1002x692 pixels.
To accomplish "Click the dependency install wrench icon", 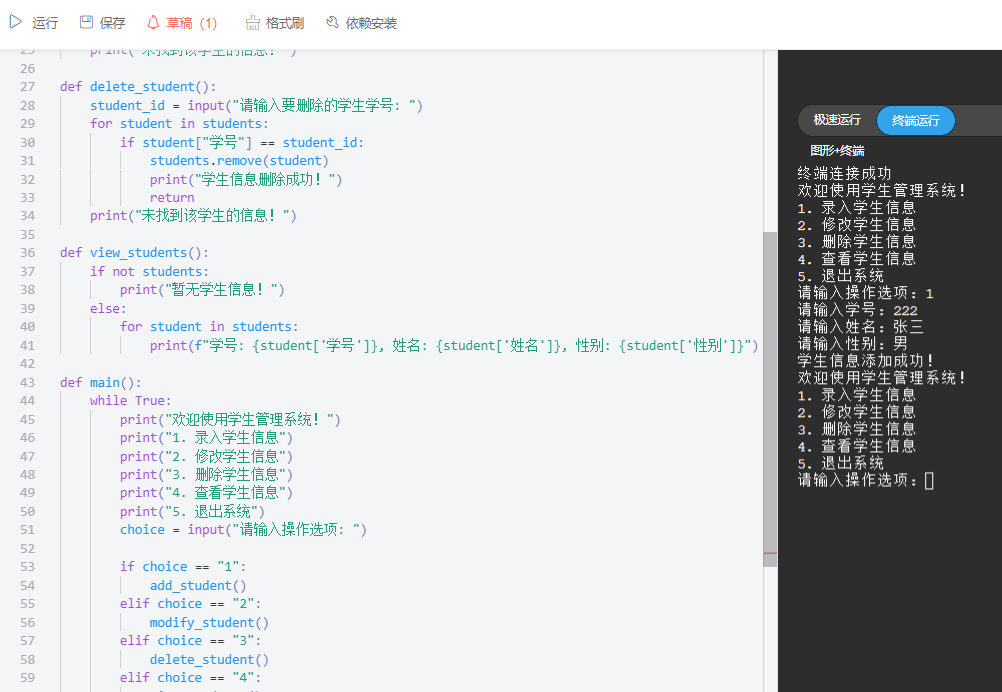I will click(x=332, y=22).
